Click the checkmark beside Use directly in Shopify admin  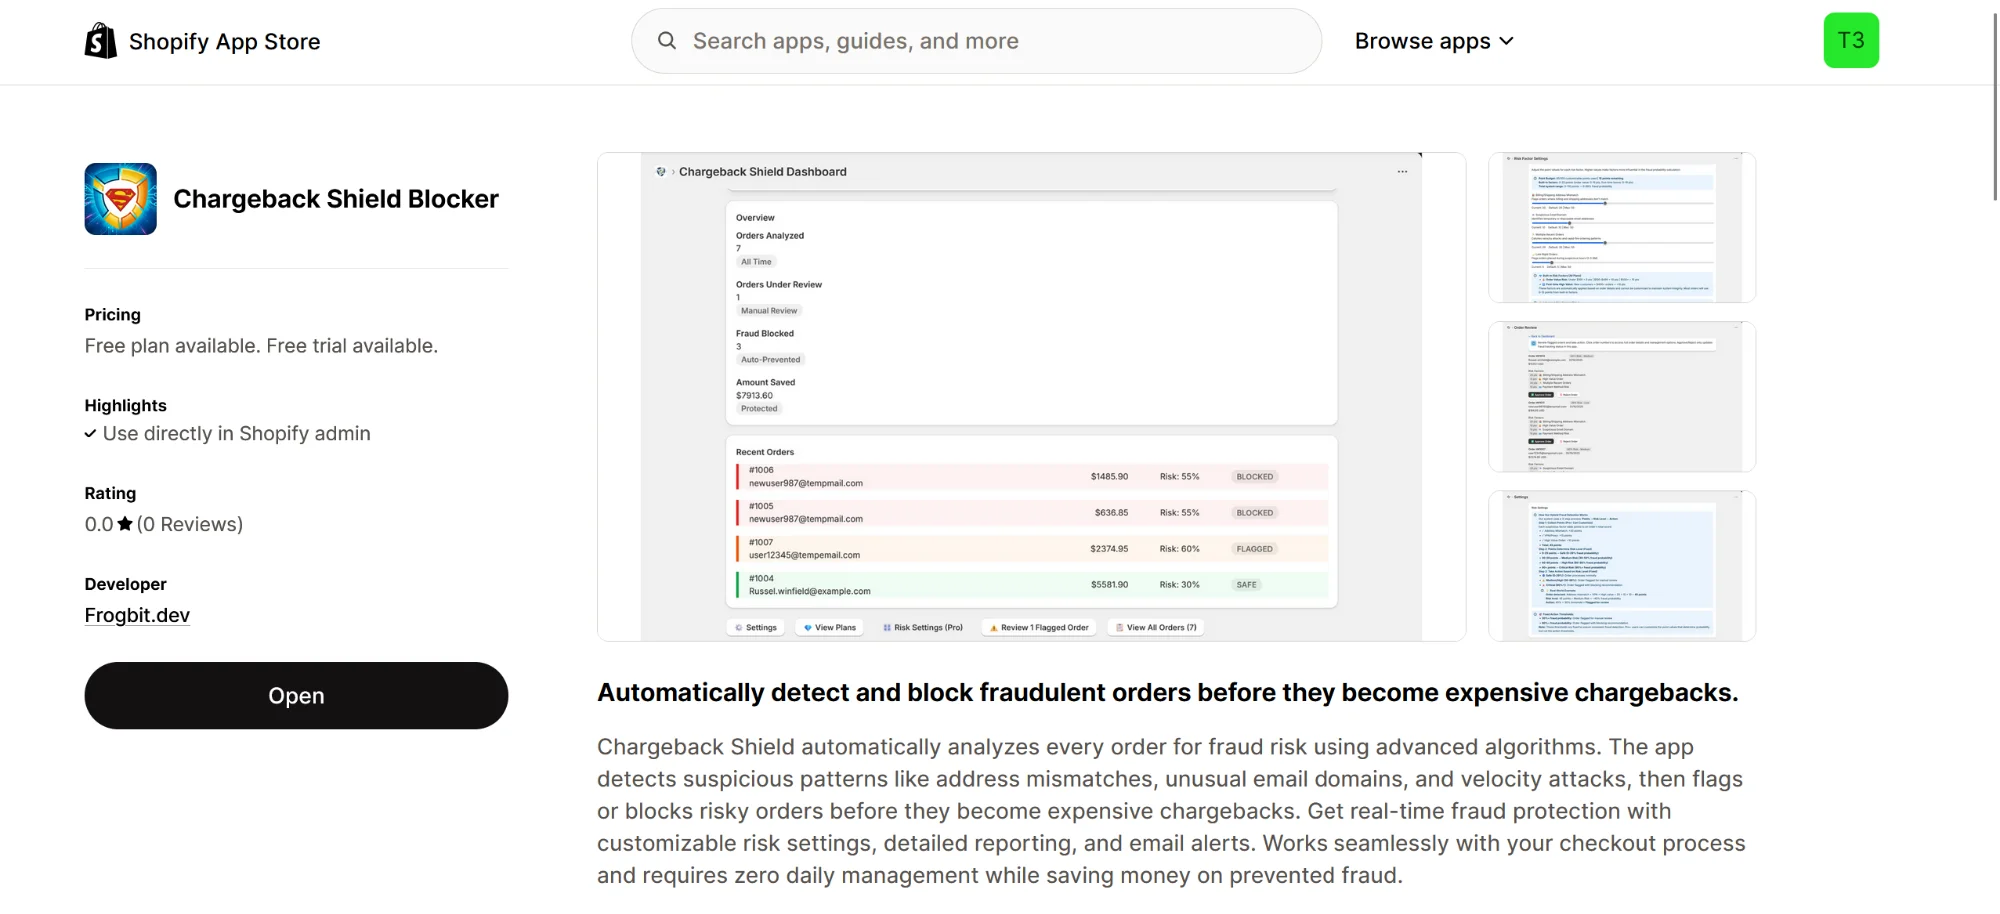coord(90,433)
